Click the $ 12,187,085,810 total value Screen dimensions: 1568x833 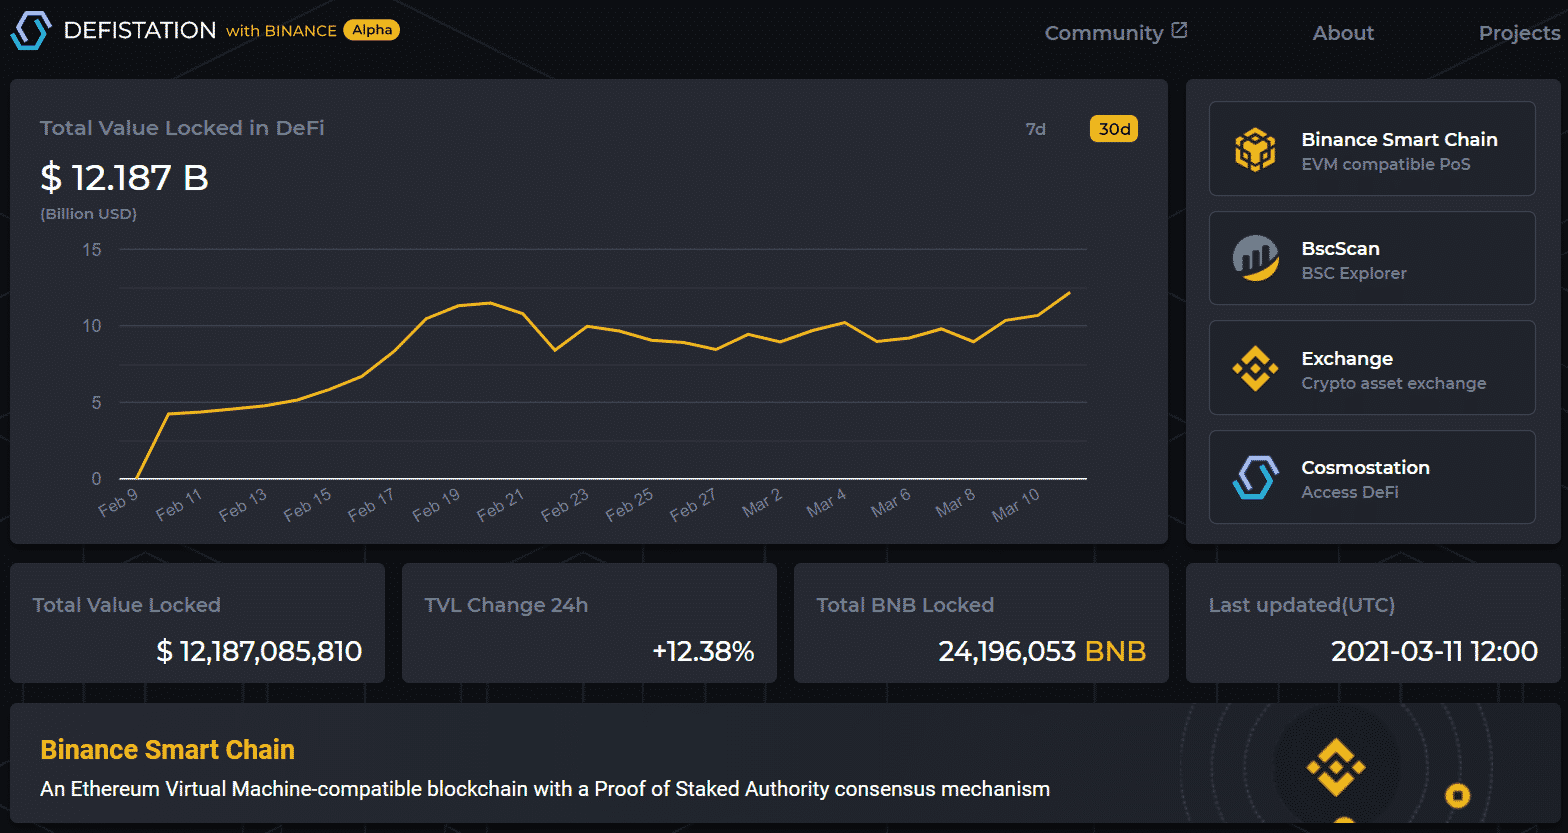point(259,652)
